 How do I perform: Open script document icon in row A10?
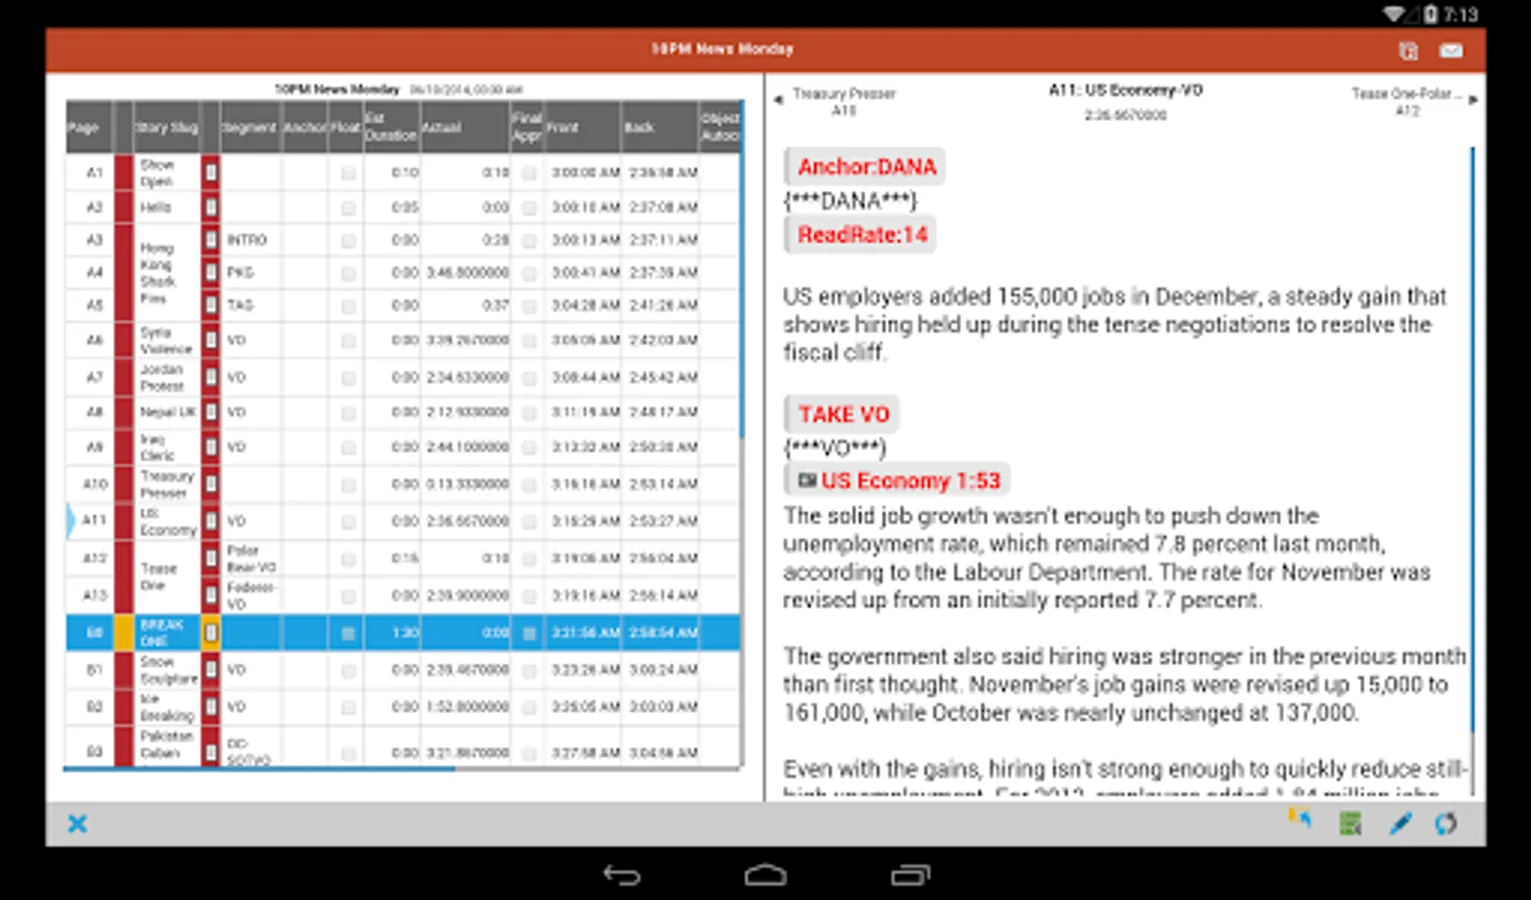[211, 484]
